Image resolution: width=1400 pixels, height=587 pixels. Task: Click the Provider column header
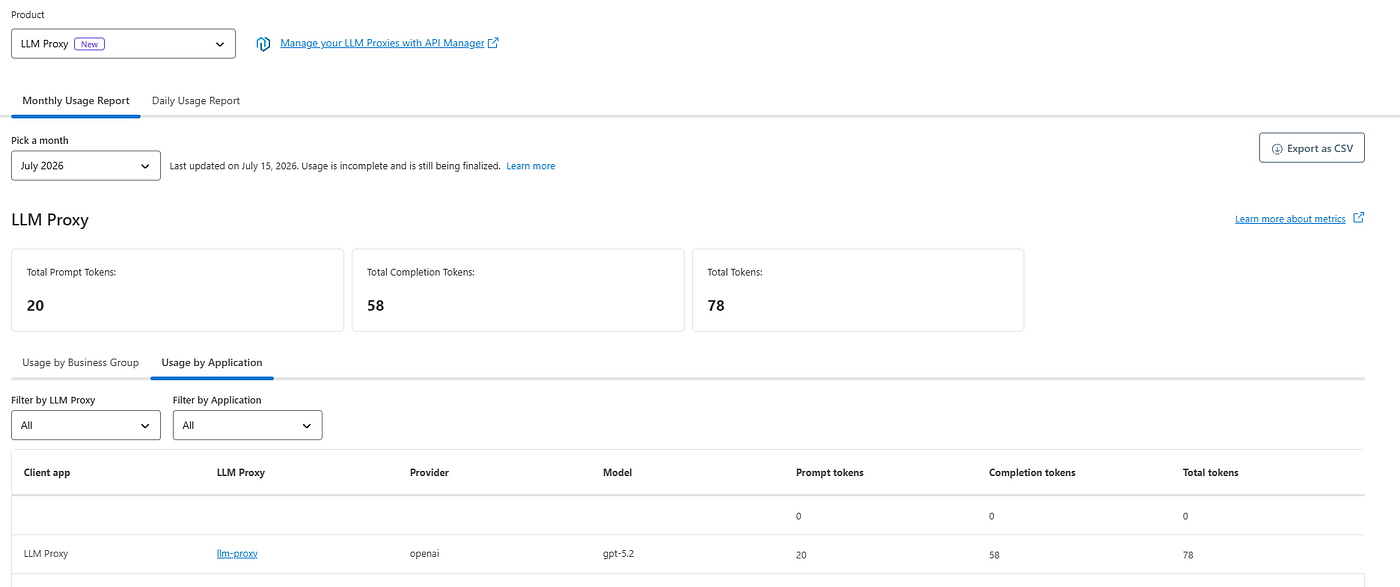point(429,472)
